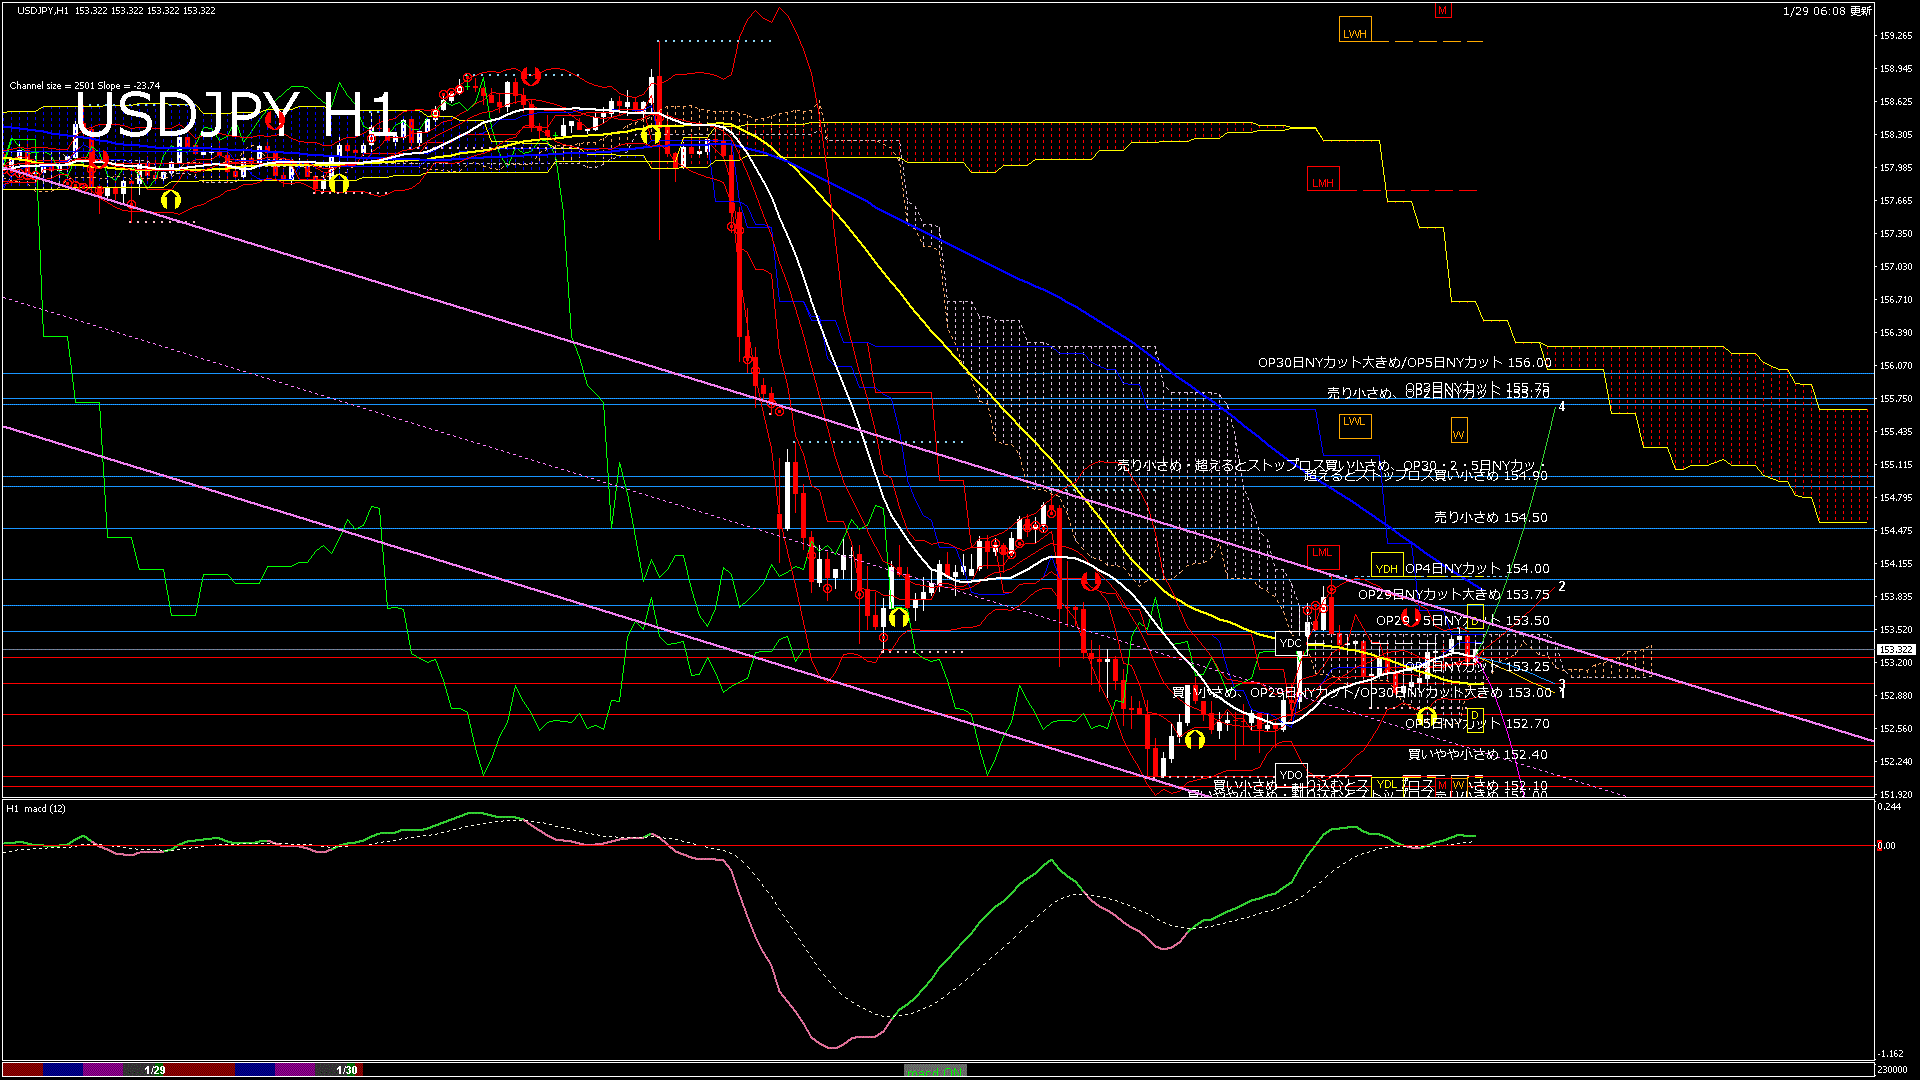Toggle the macd ON button
Viewport: 1920px width, 1080px height.
935,1071
